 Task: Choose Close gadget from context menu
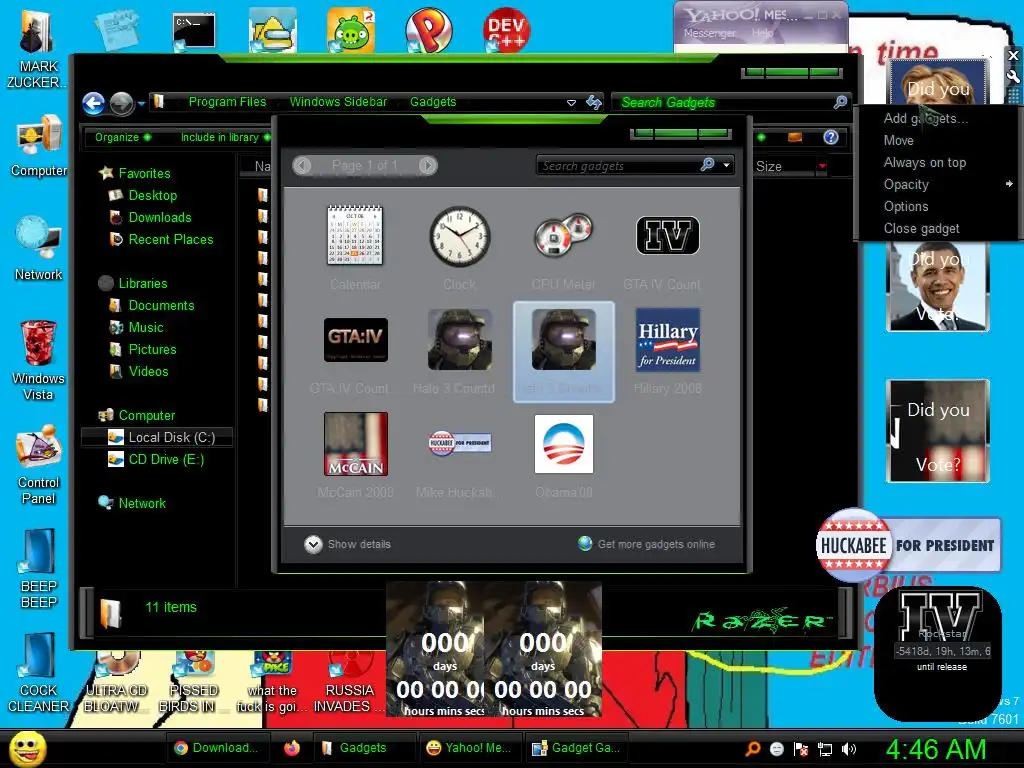[921, 229]
